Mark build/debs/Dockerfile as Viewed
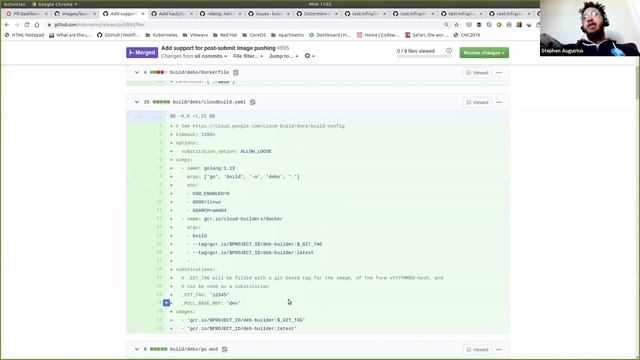The width and height of the screenshot is (640, 360). [x=477, y=73]
